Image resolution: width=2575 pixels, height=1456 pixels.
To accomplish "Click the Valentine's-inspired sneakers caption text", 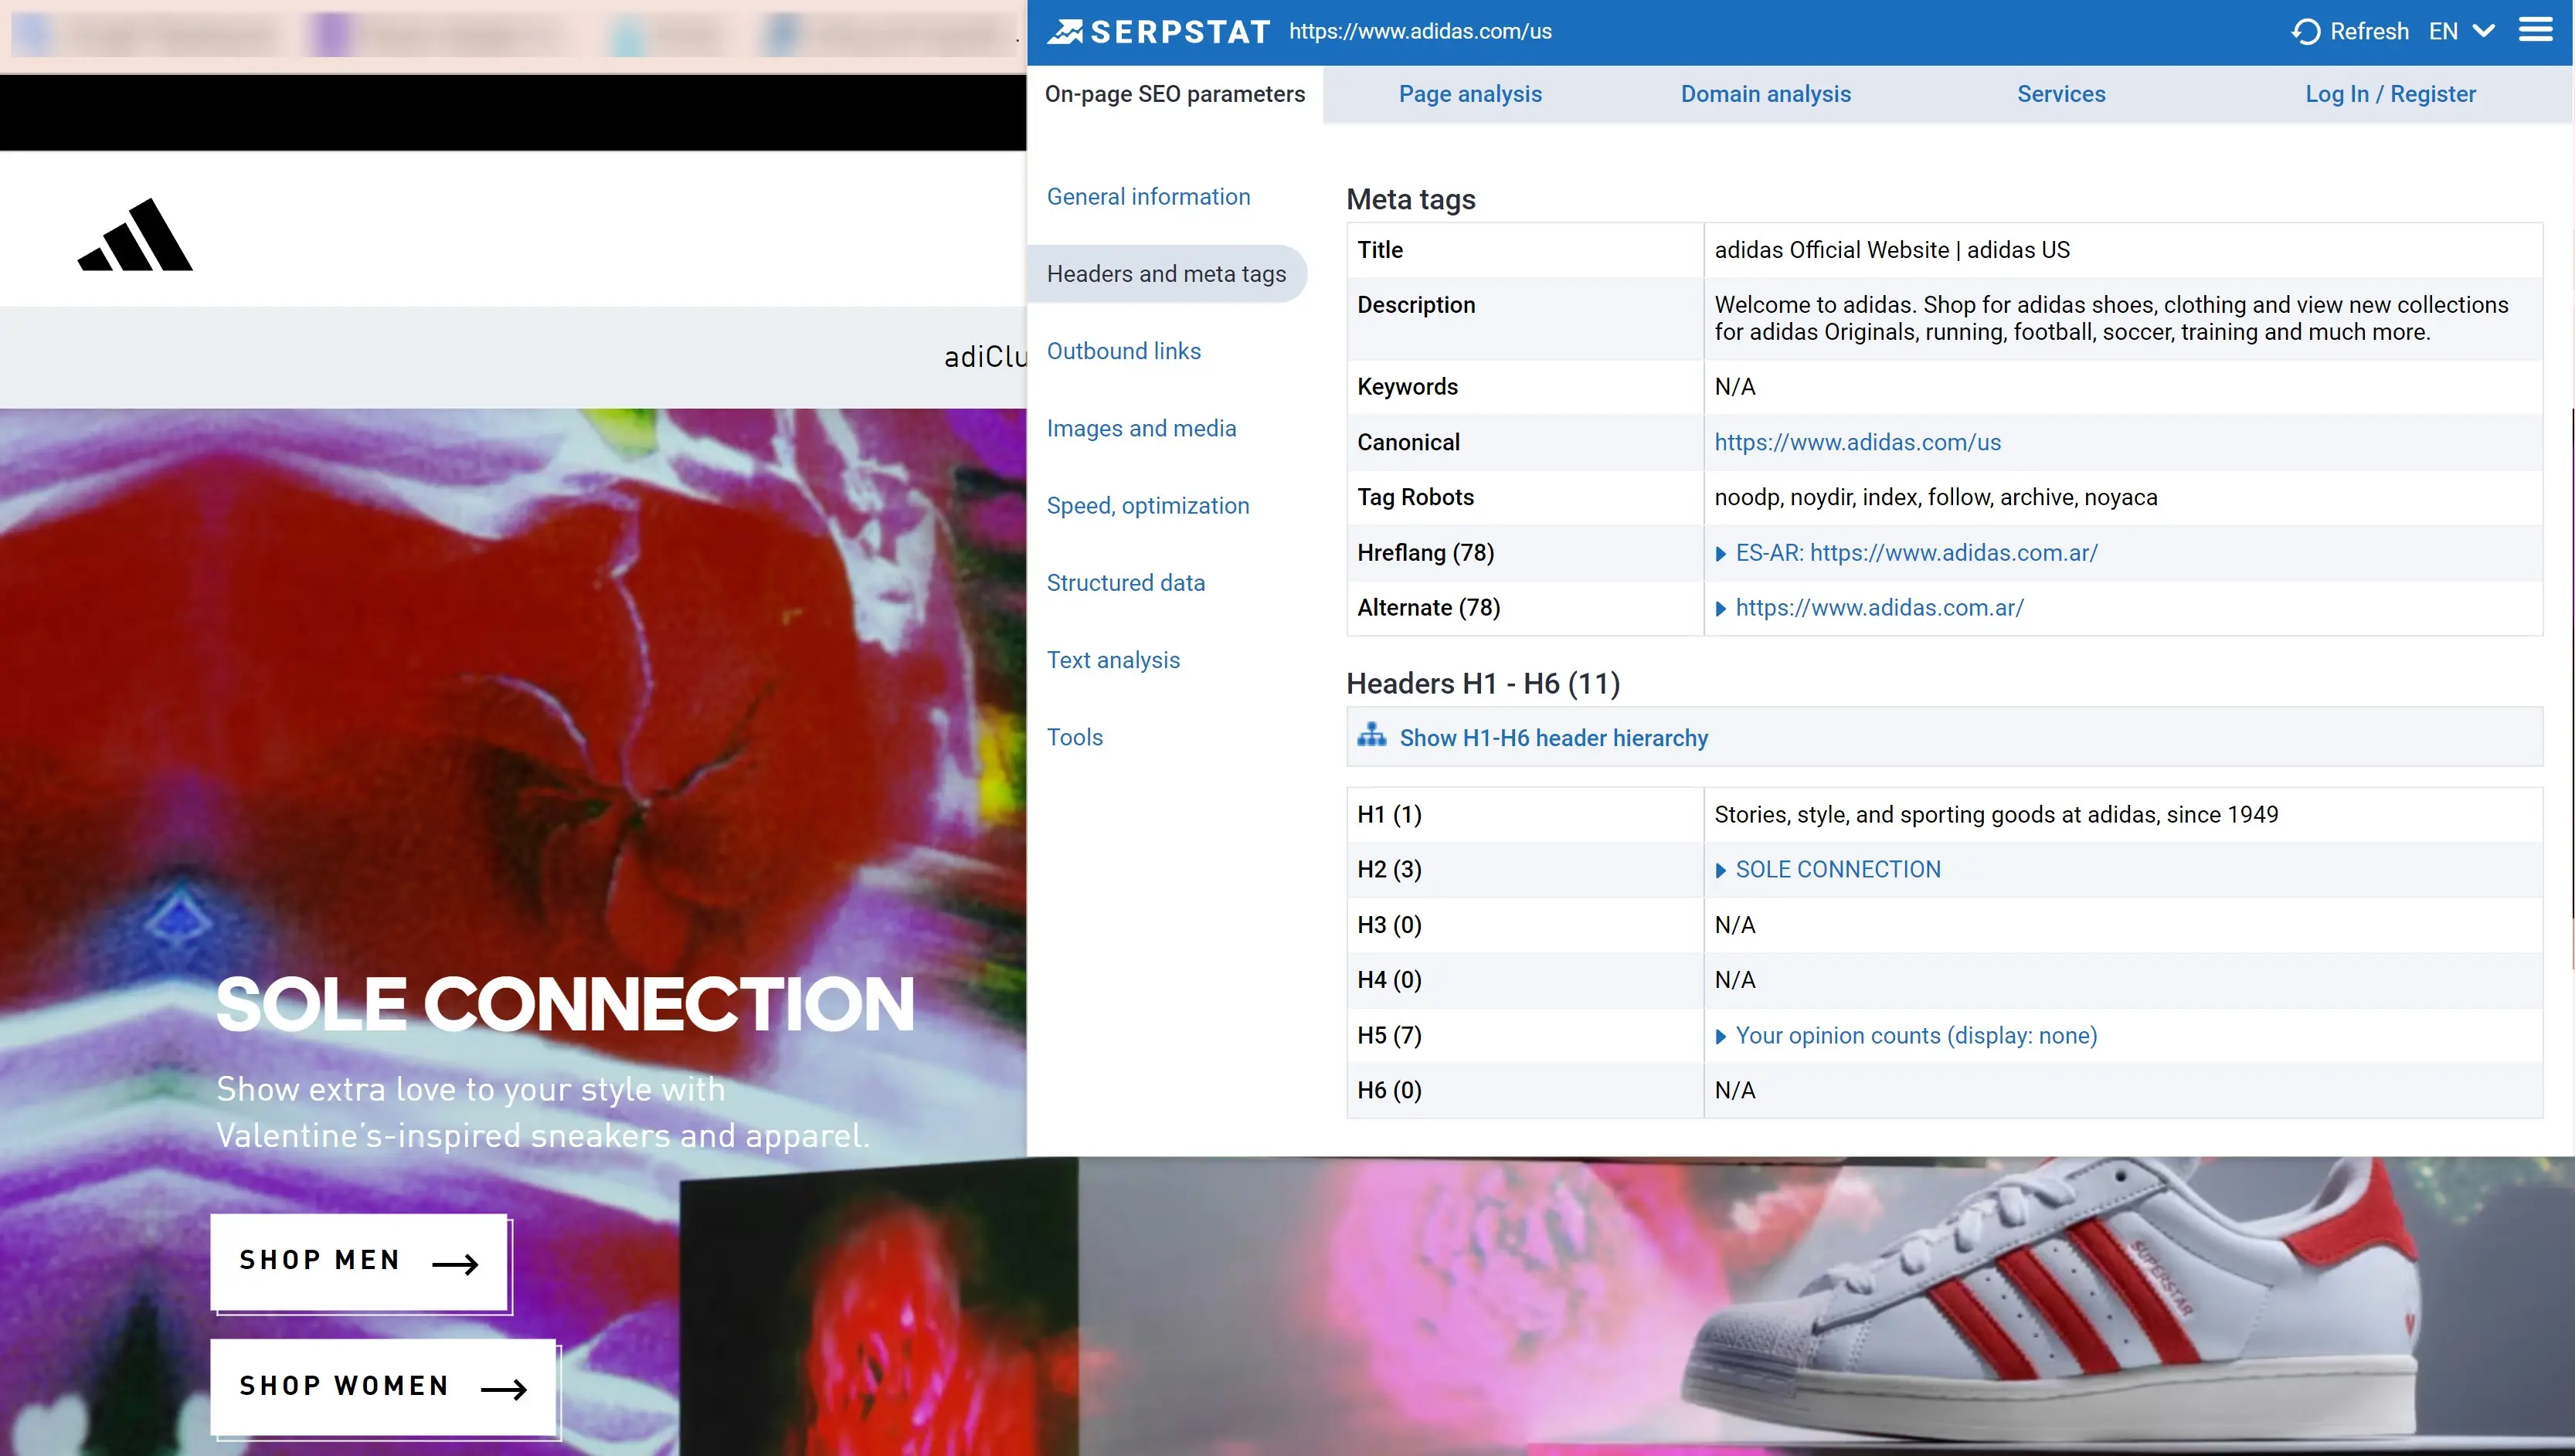I will [x=543, y=1112].
